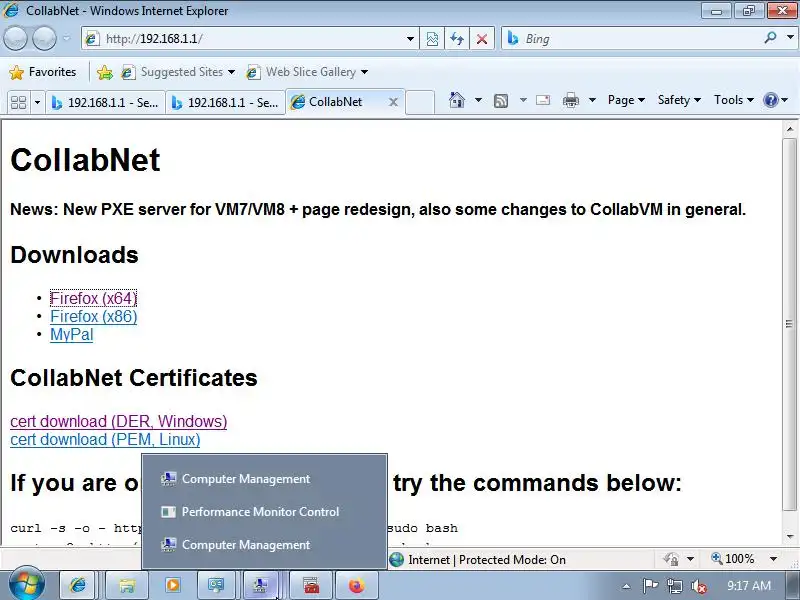Click the Forward navigation button
The width and height of the screenshot is (800, 600).
[44, 38]
